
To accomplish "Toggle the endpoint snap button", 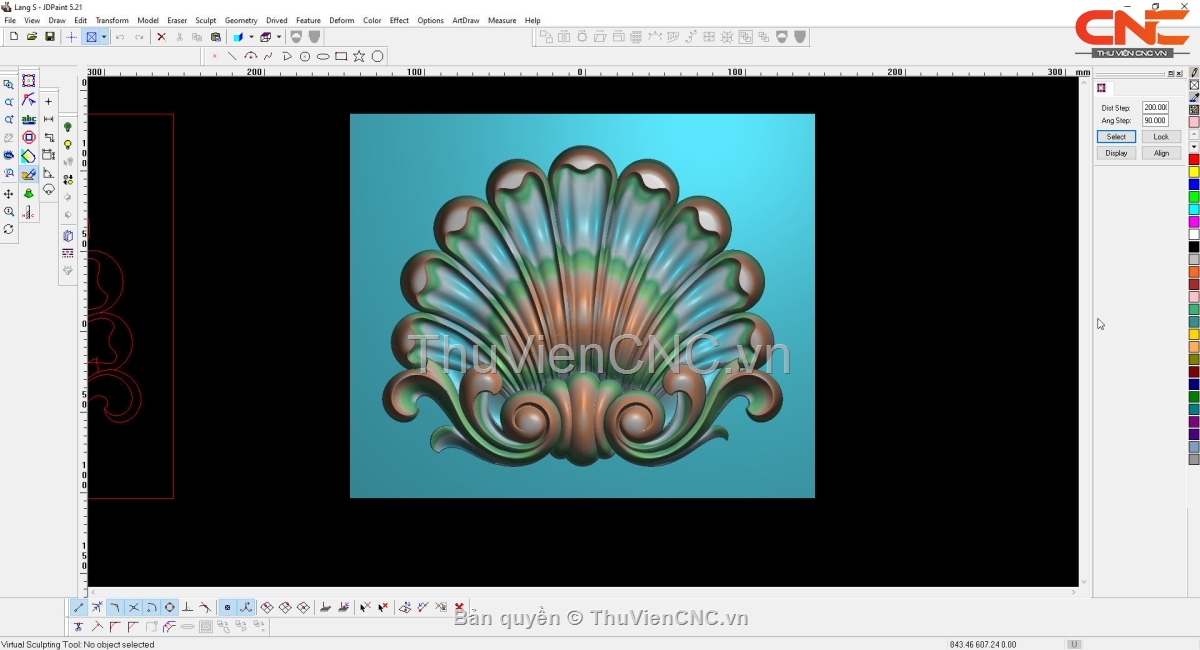I will click(79, 607).
